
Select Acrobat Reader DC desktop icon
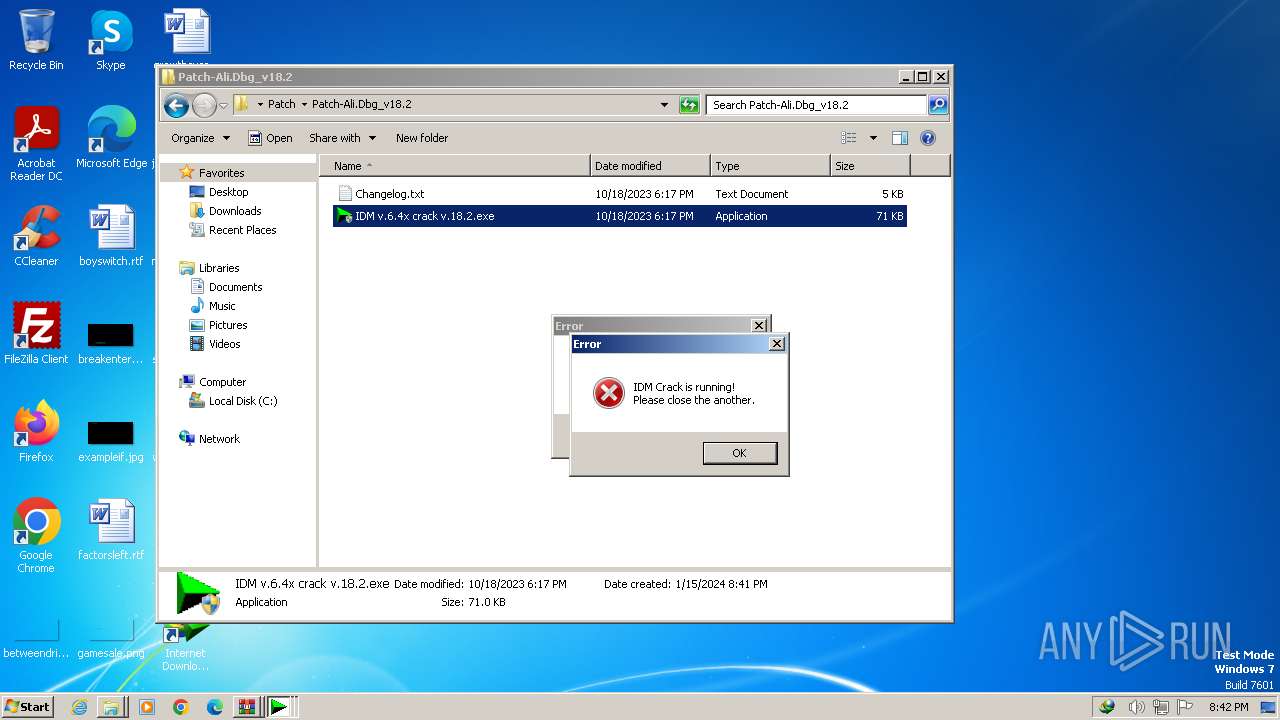[36, 143]
